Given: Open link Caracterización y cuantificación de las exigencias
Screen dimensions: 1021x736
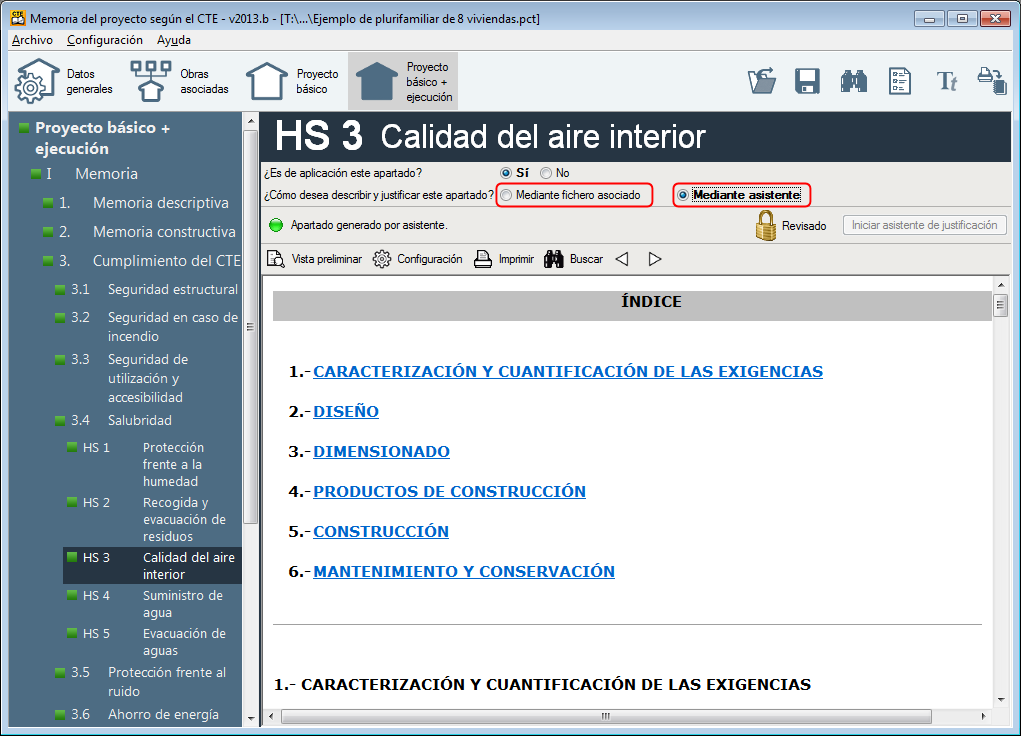Looking at the screenshot, I should pyautogui.click(x=568, y=371).
